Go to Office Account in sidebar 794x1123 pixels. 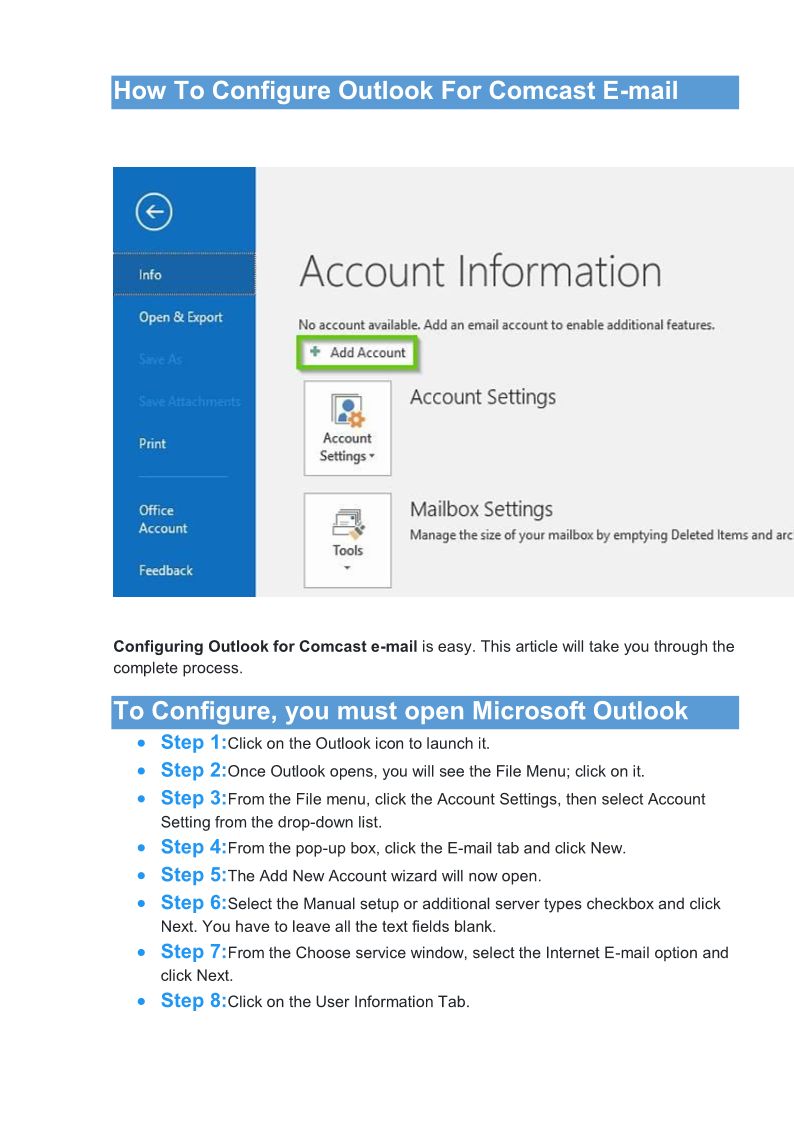[163, 519]
